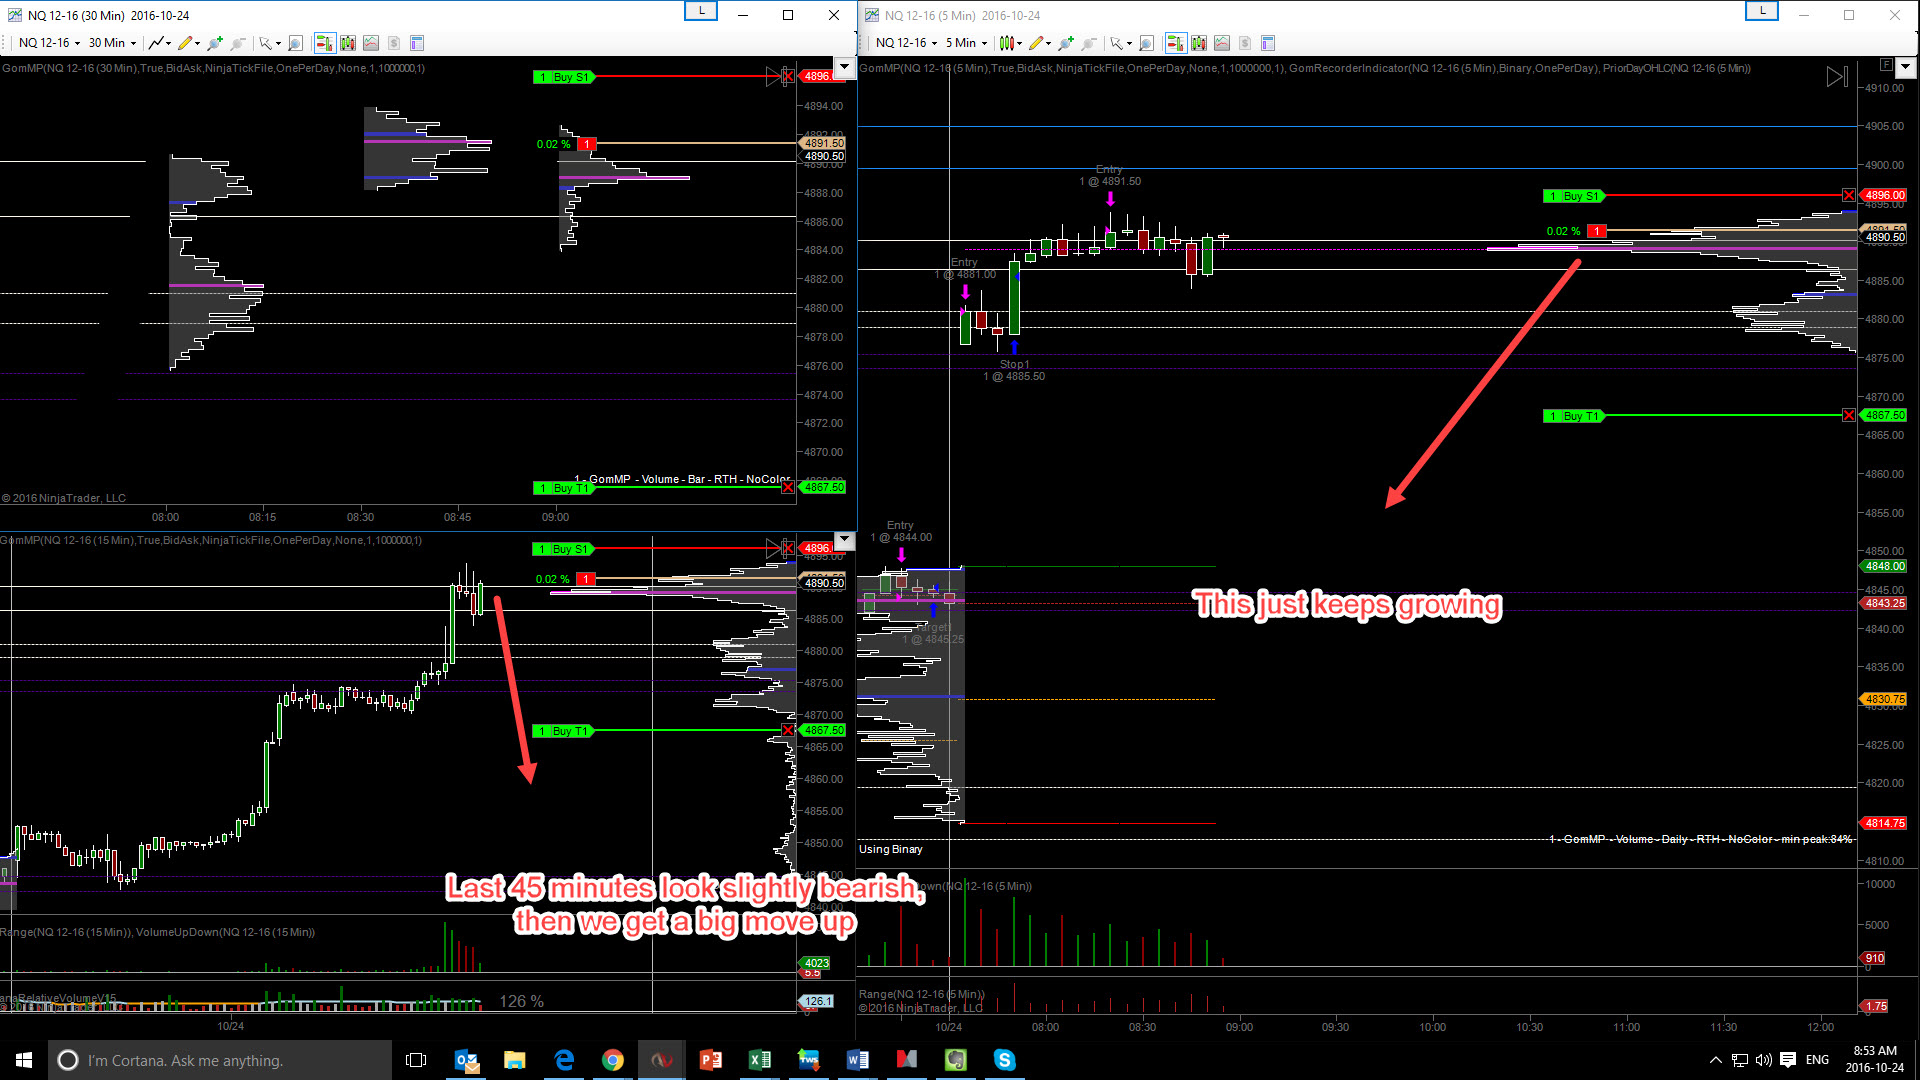Open Task View on the taskbar
The image size is (1920, 1080).
point(416,1060)
